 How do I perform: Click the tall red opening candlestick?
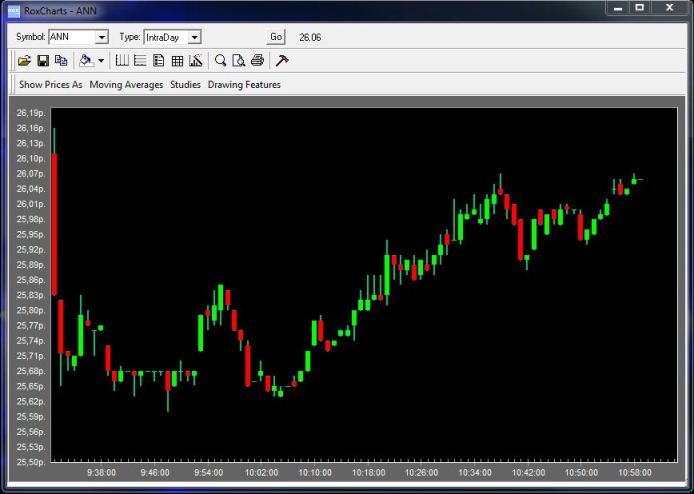[x=54, y=224]
